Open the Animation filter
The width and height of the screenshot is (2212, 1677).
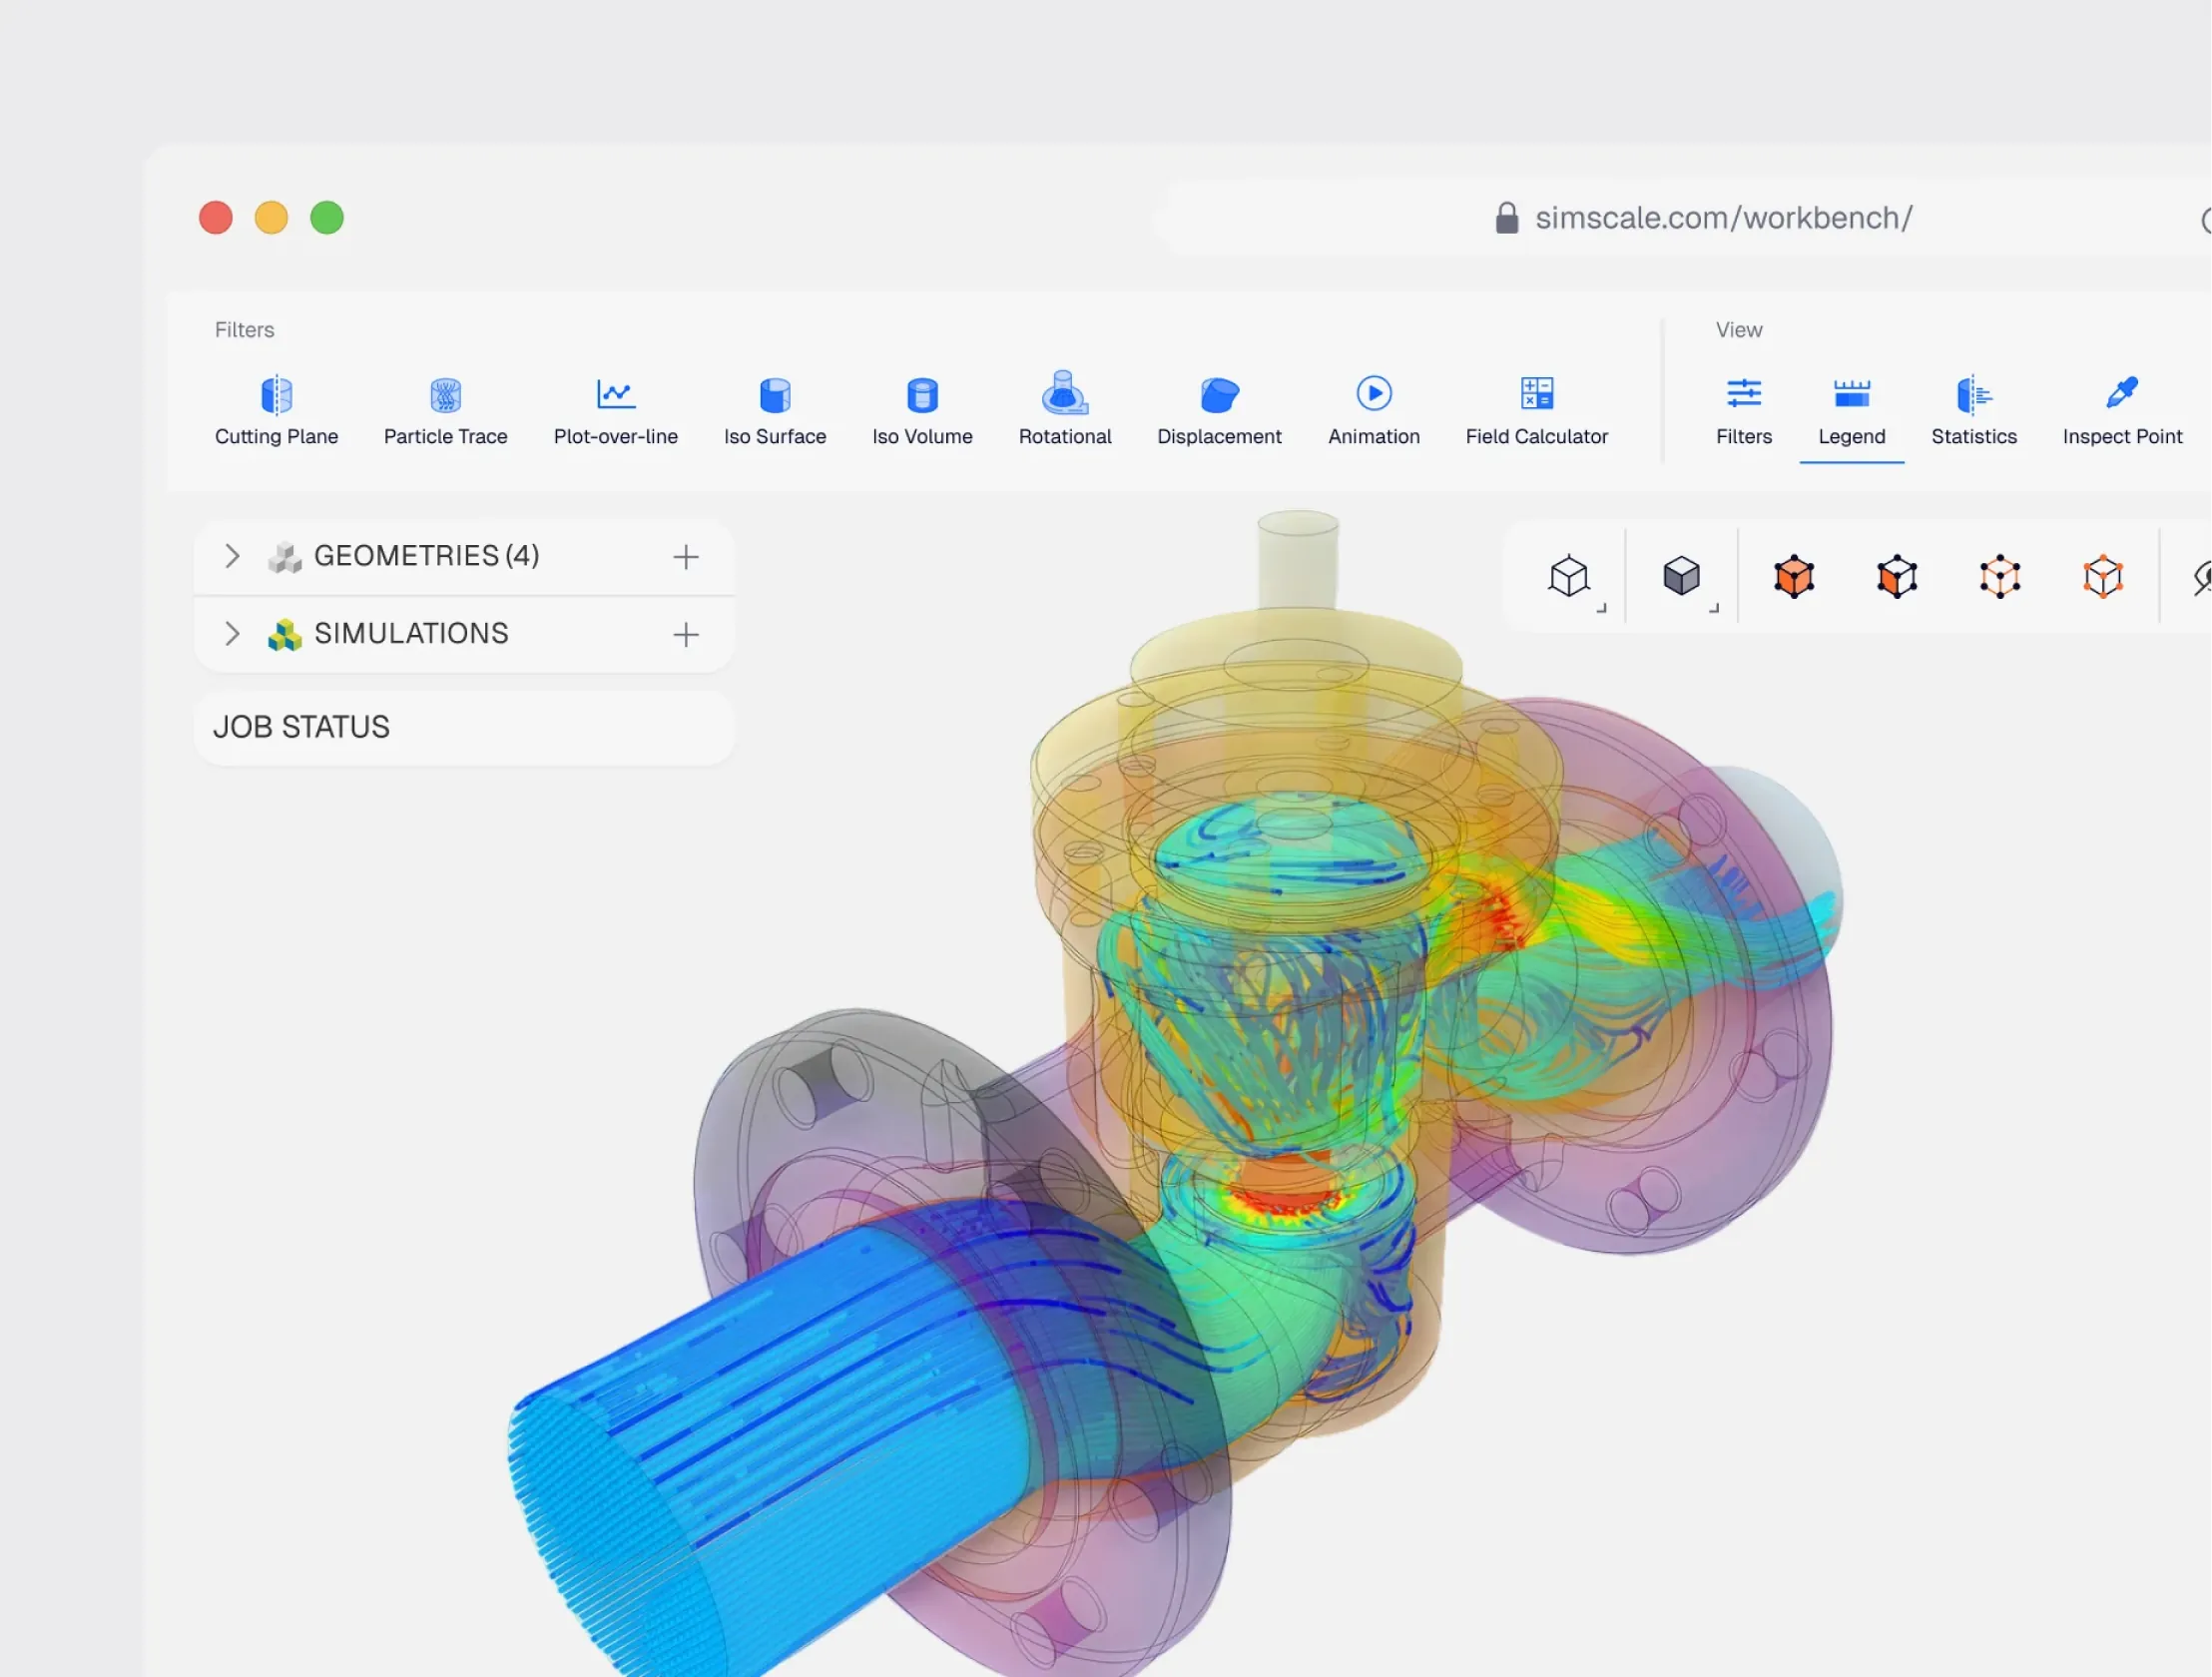(x=1374, y=411)
